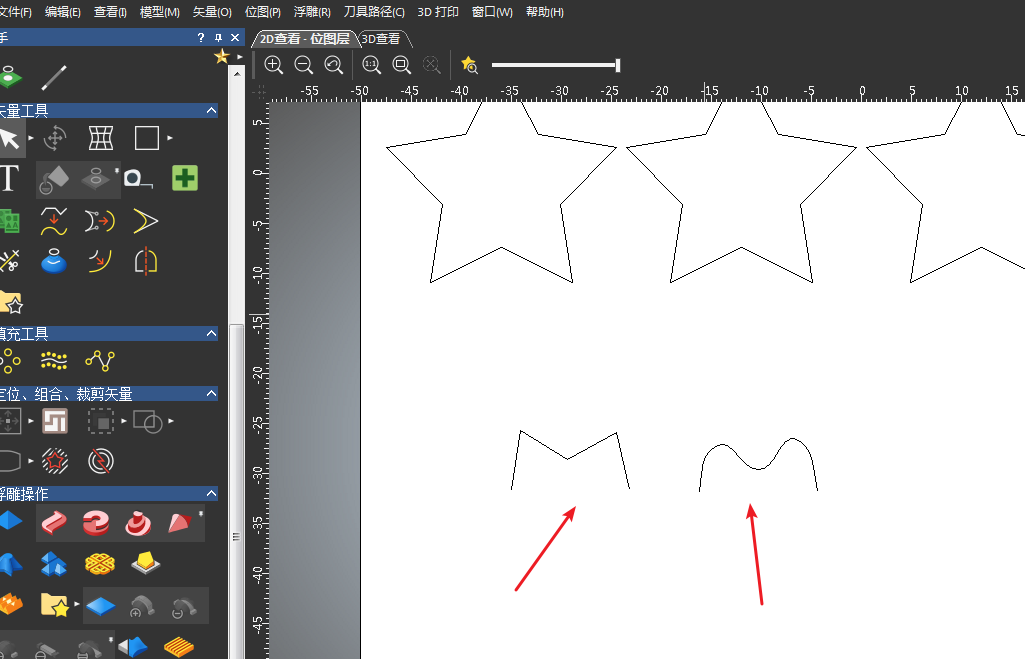Click the gold star favorites button
The image size is (1025, 659).
[222, 57]
